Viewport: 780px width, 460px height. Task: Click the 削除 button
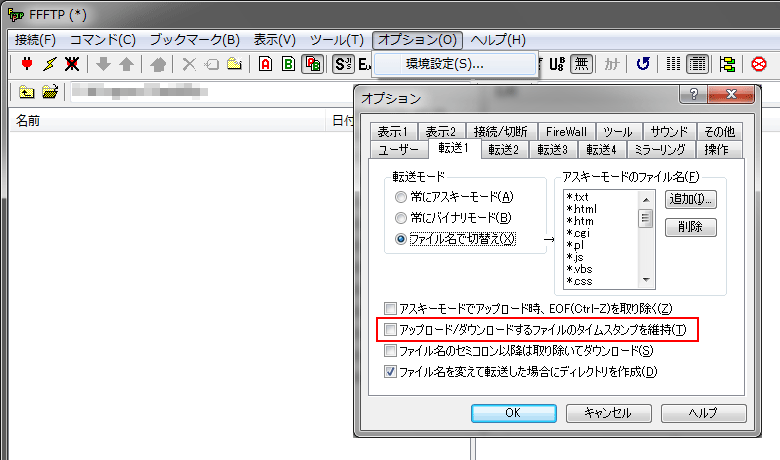pos(690,227)
